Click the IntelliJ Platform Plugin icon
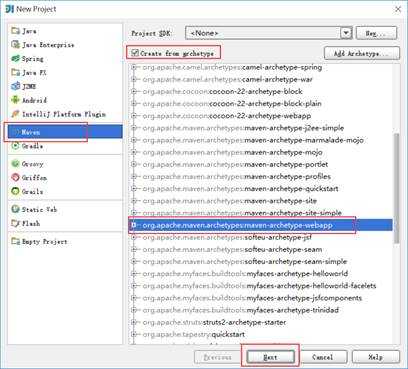The height and width of the screenshot is (369, 408). pos(15,114)
